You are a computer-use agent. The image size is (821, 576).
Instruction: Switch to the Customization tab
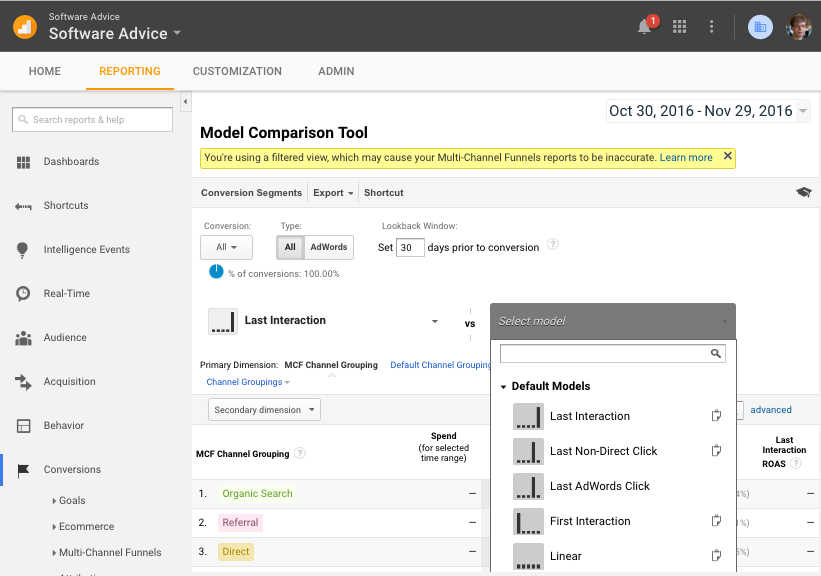(237, 71)
